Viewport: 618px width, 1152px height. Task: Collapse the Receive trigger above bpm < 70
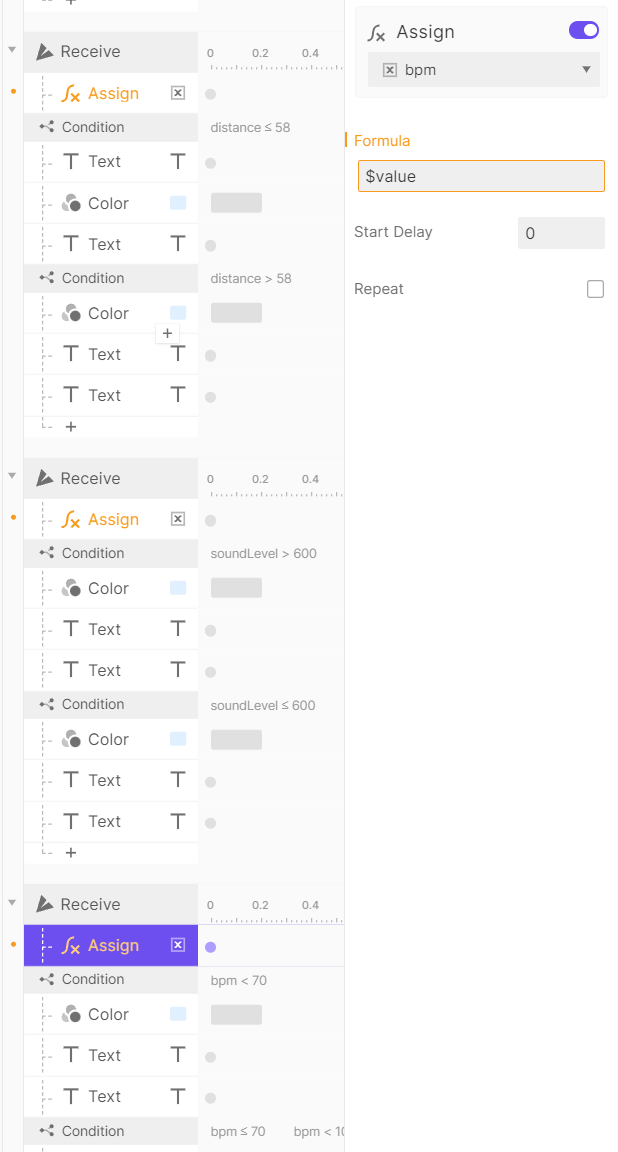coord(12,902)
